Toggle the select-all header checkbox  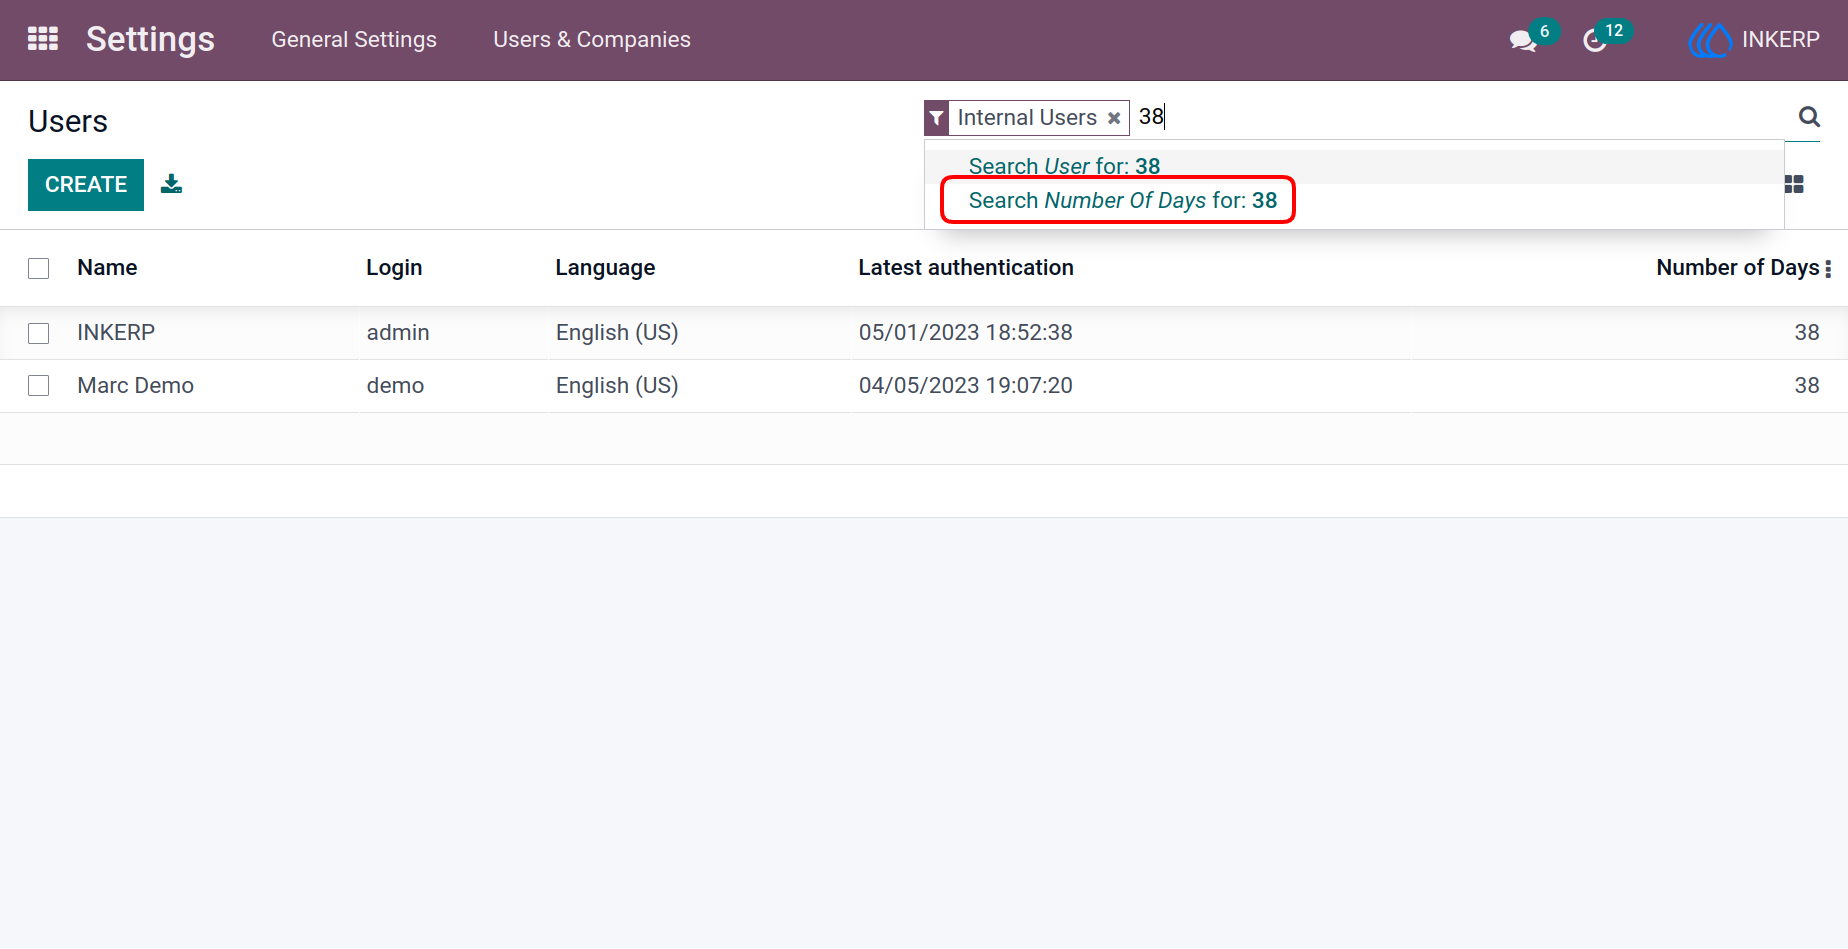click(39, 268)
